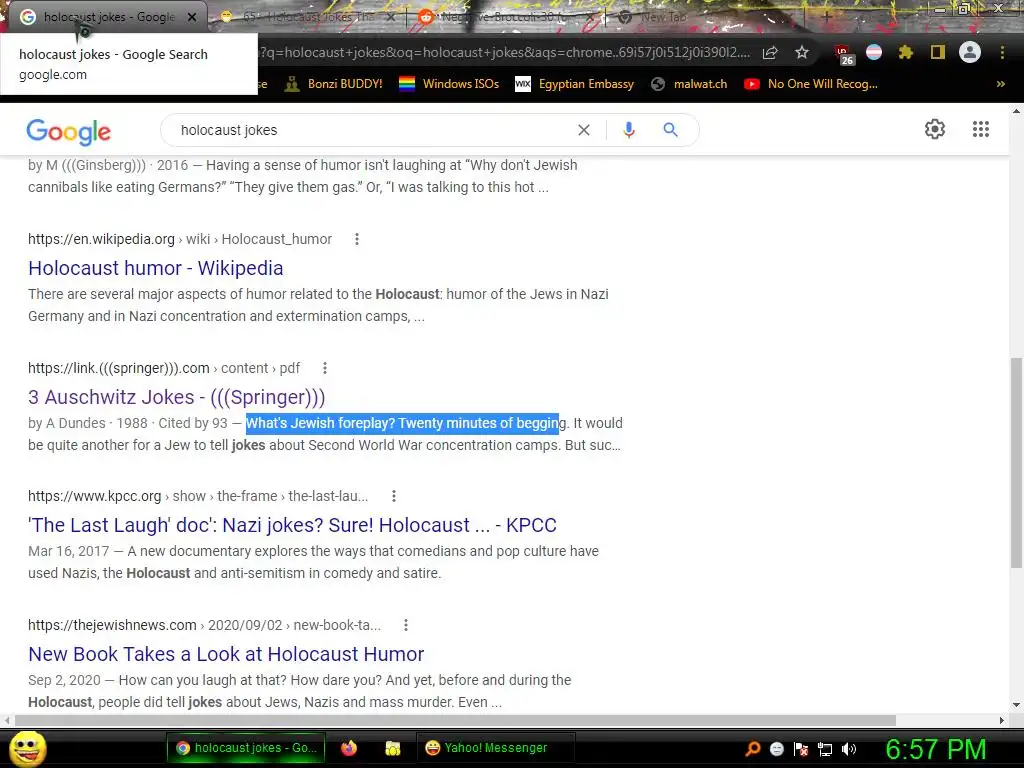Screen dimensions: 1024x768
Task: Open the red extension with 26 badge
Action: click(x=844, y=54)
